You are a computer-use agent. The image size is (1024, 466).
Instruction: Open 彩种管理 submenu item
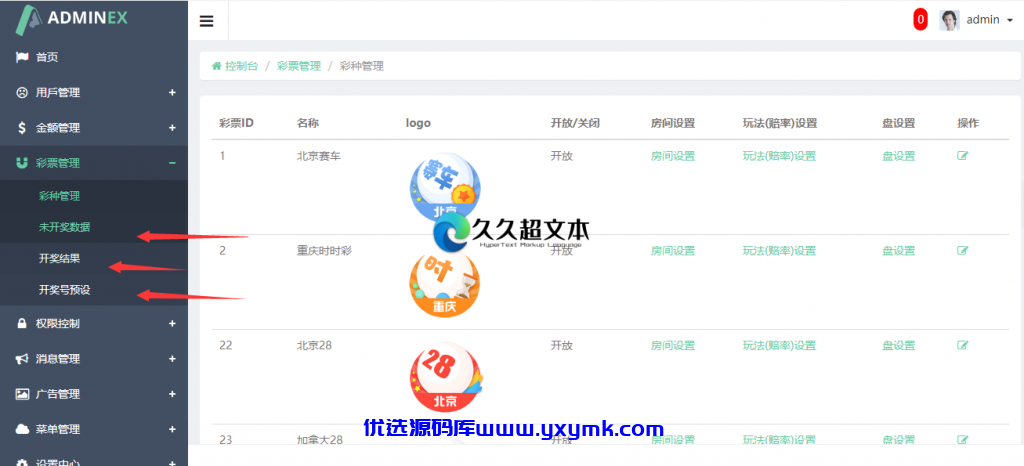(59, 196)
